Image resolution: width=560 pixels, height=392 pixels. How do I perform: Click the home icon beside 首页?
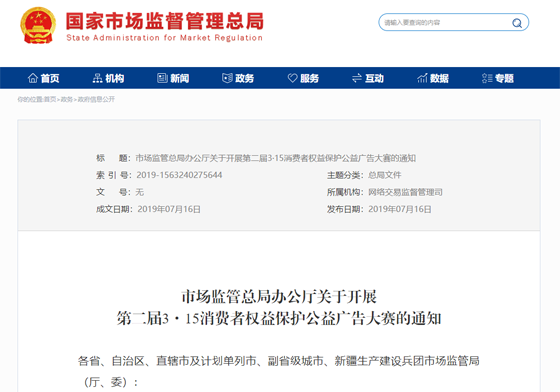33,78
